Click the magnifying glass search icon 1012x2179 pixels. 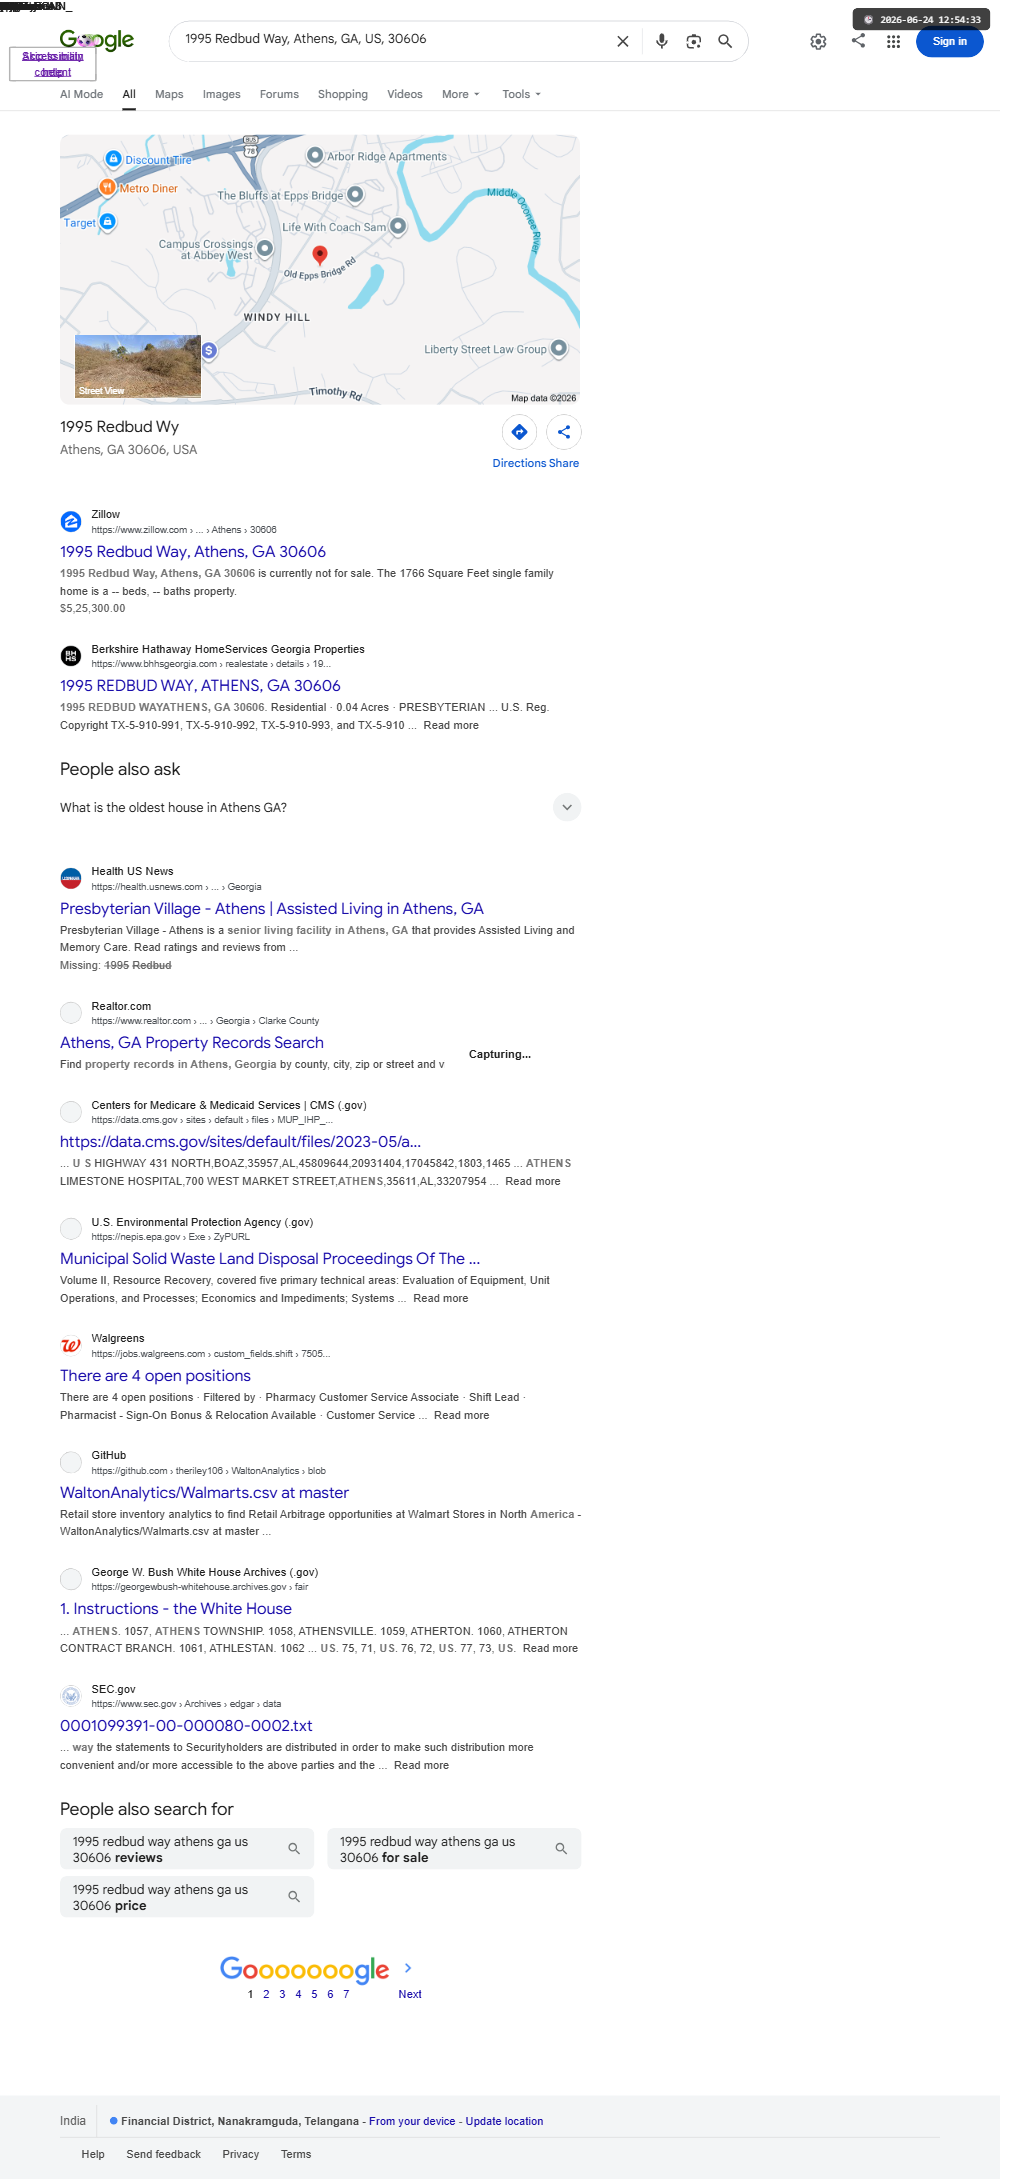tap(725, 41)
